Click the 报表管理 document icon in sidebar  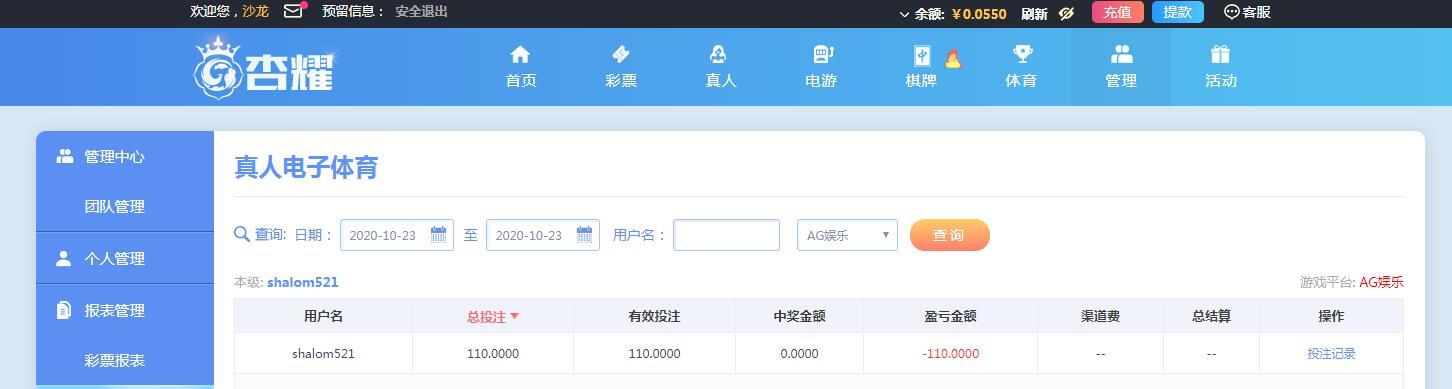[x=64, y=310]
